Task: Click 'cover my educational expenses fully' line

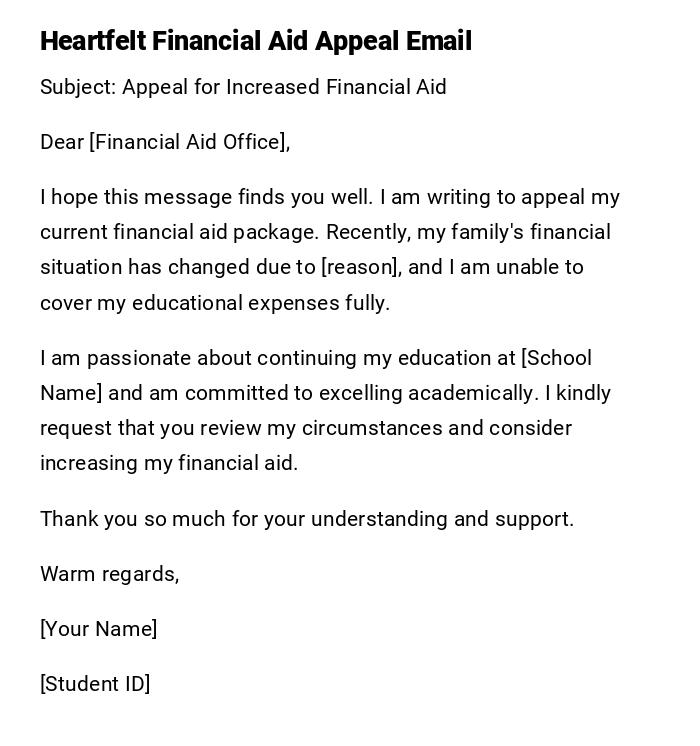Action: 214,303
